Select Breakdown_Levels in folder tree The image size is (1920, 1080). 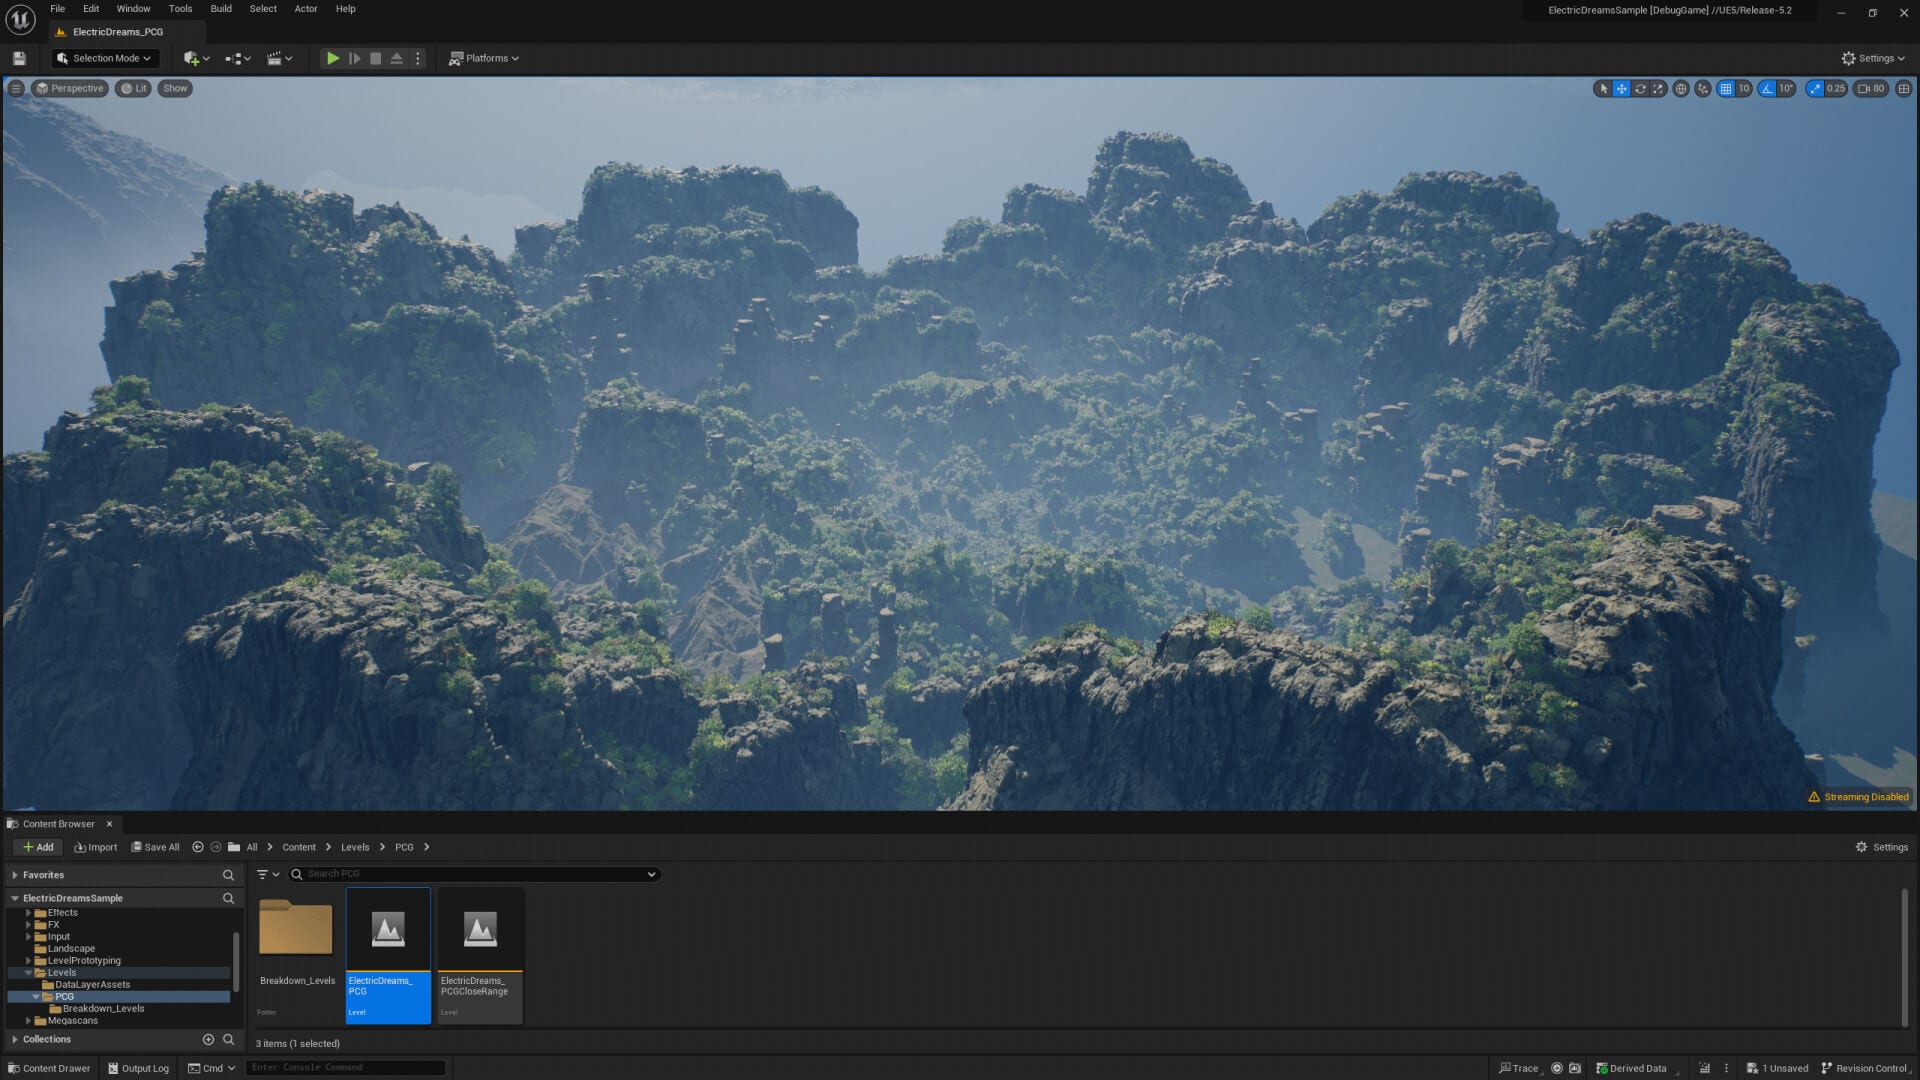[103, 1009]
